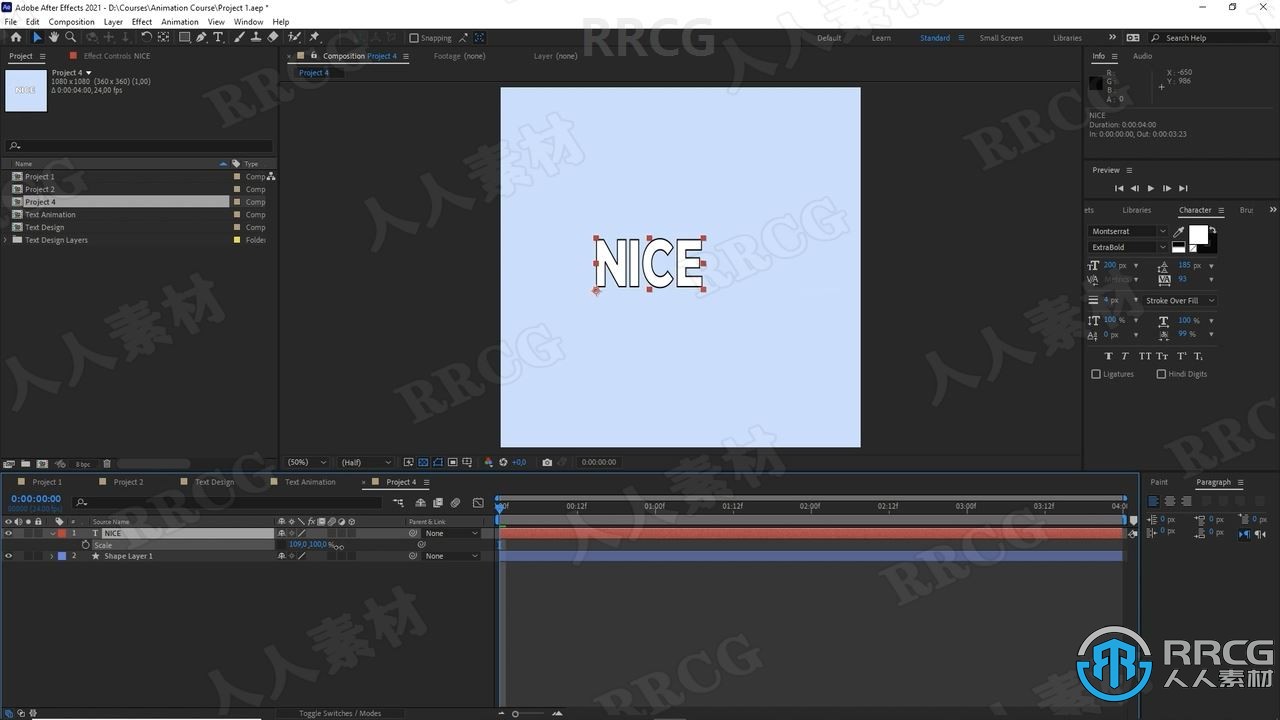Select the Zoom tool in toolbar
1280x720 pixels.
[70, 37]
